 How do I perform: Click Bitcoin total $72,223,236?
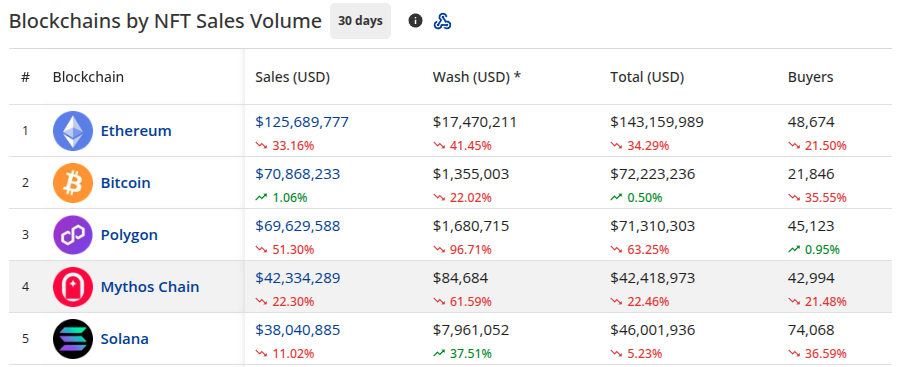653,174
